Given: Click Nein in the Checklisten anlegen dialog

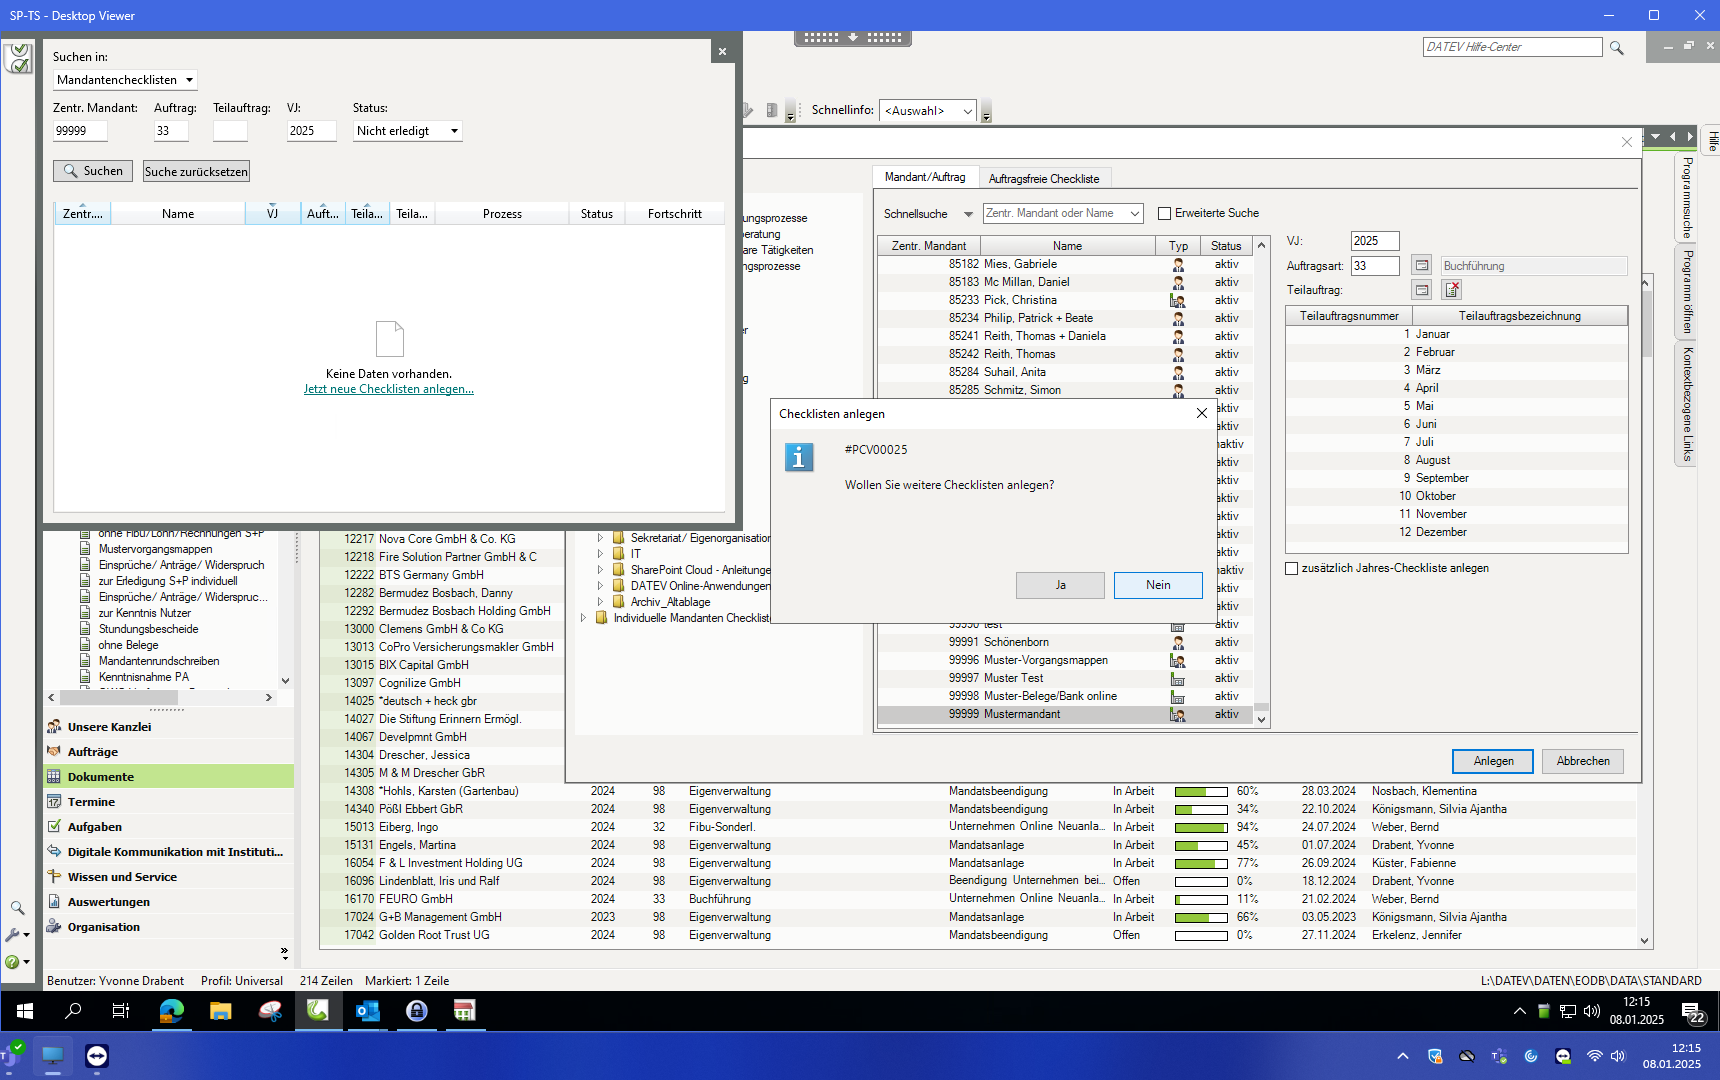Looking at the screenshot, I should [x=1157, y=585].
